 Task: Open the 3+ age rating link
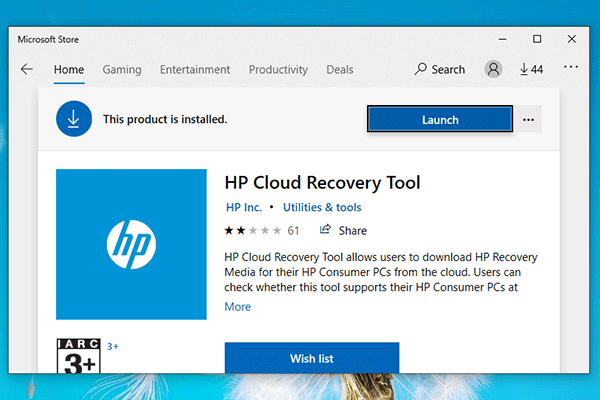point(112,346)
